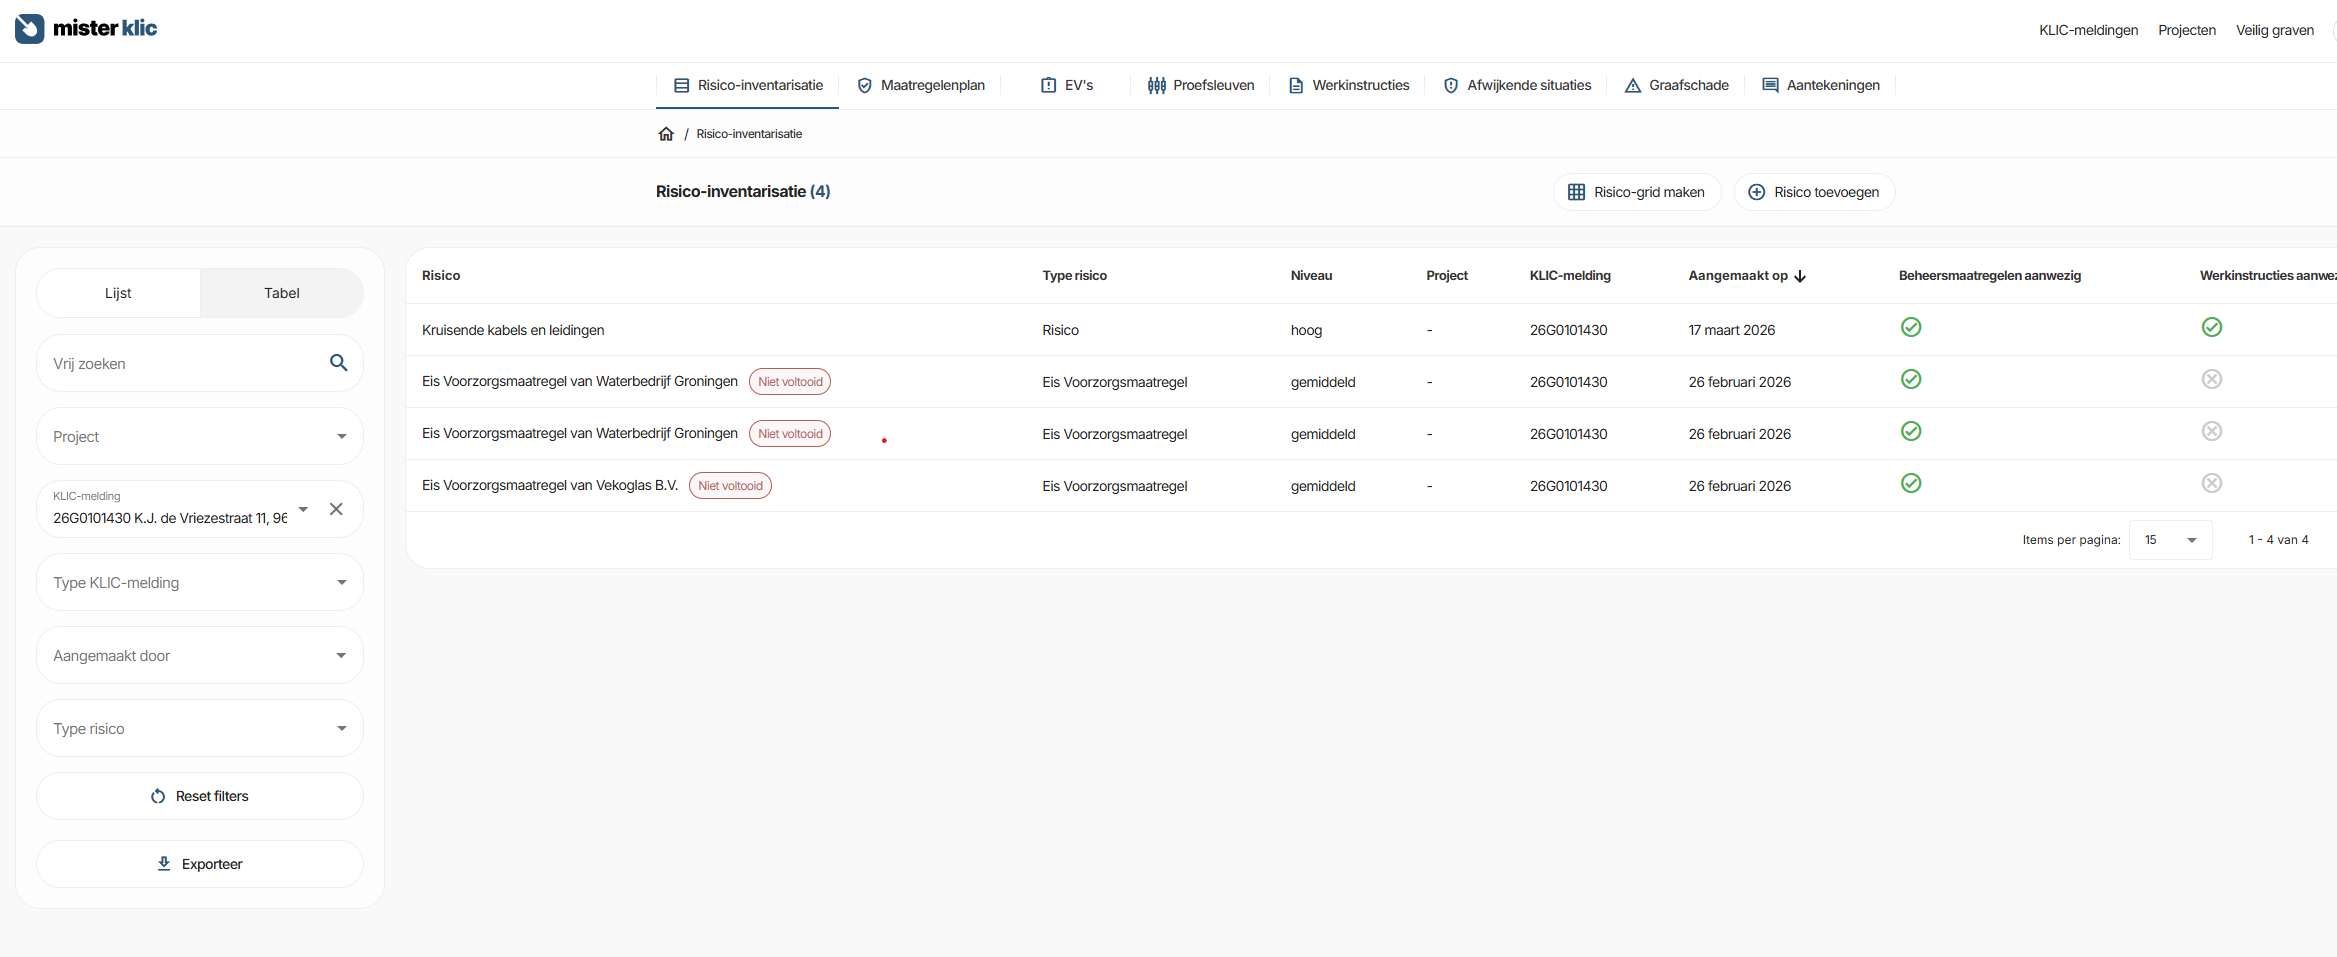Switch to the Tabel view
Screen dimensions: 2337x957
(x=281, y=293)
